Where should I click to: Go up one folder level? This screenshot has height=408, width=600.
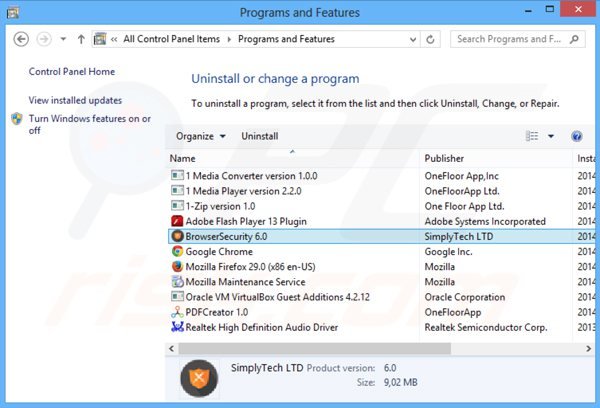click(81, 39)
